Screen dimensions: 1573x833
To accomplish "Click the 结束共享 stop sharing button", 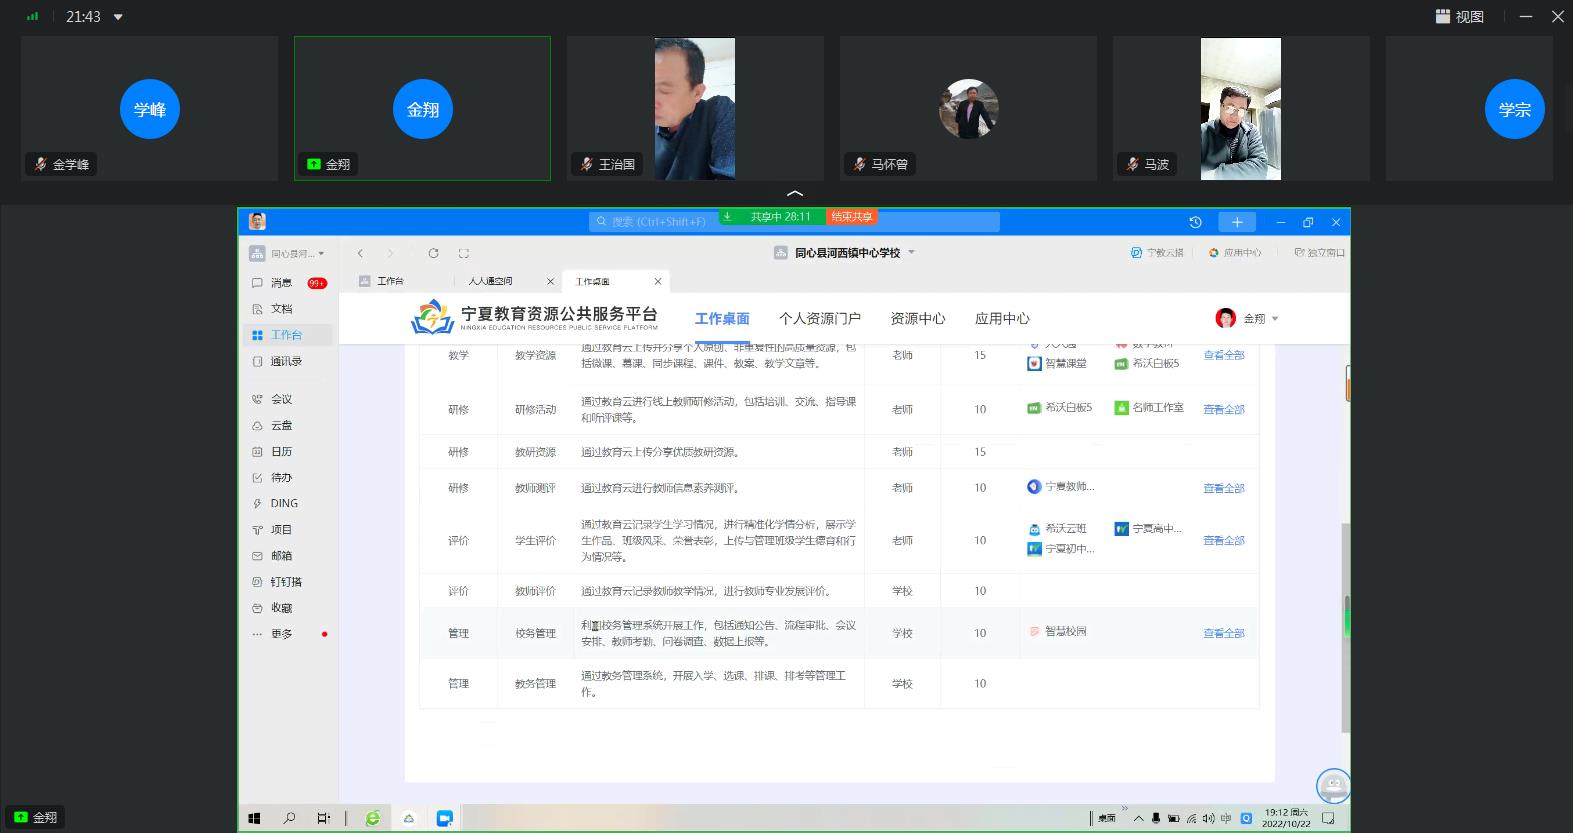I will [852, 217].
